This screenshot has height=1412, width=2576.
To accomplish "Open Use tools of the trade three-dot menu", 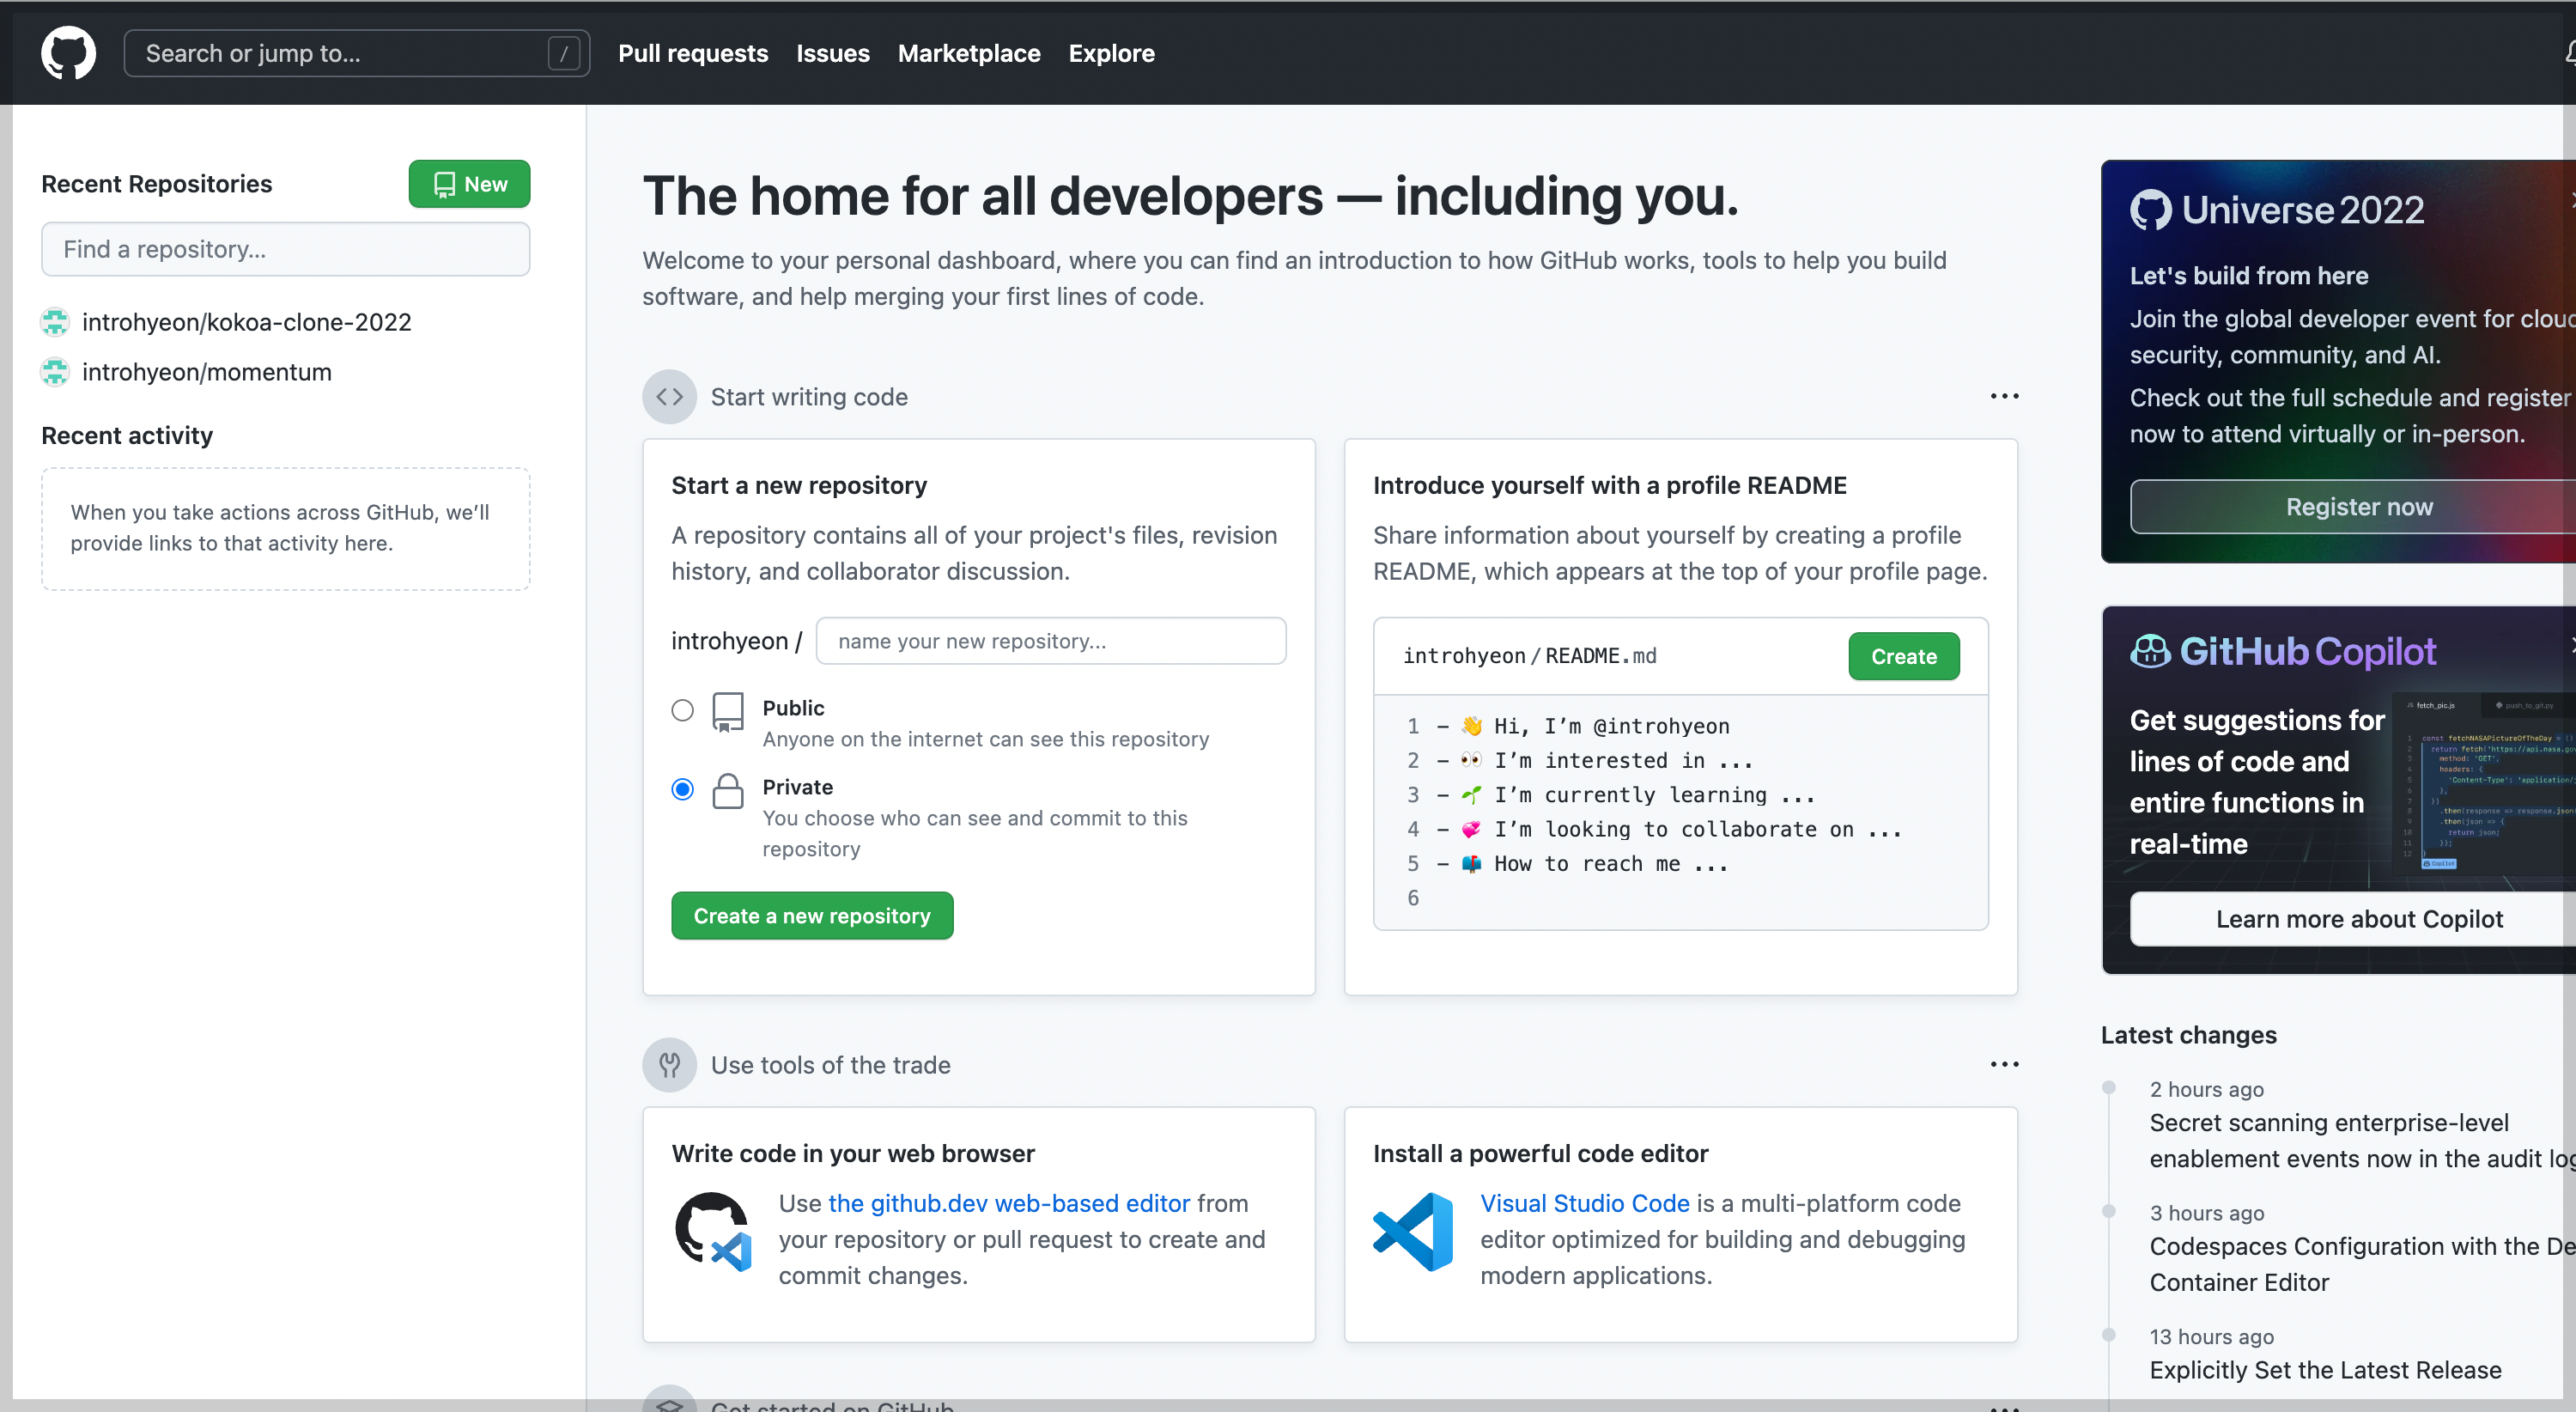I will 2004,1064.
